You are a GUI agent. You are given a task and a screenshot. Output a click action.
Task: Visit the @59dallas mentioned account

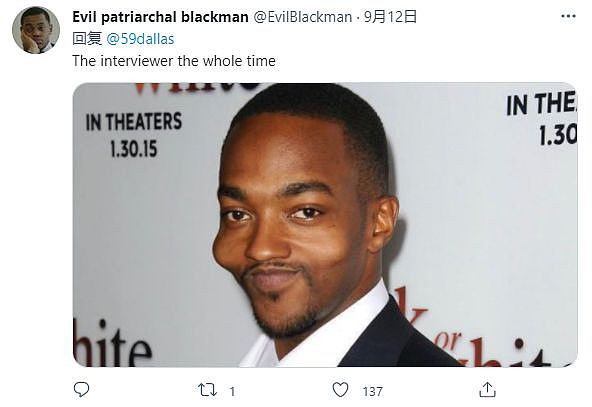[x=140, y=39]
